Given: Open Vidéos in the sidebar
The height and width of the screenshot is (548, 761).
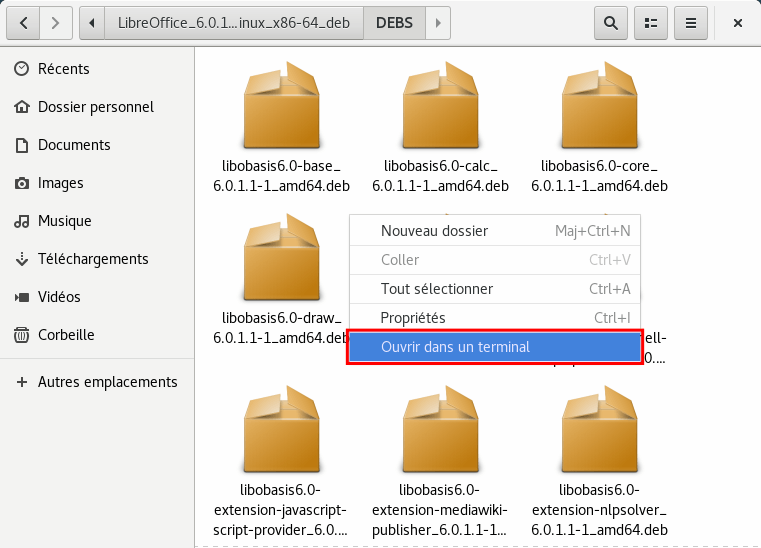Looking at the screenshot, I should (97, 297).
